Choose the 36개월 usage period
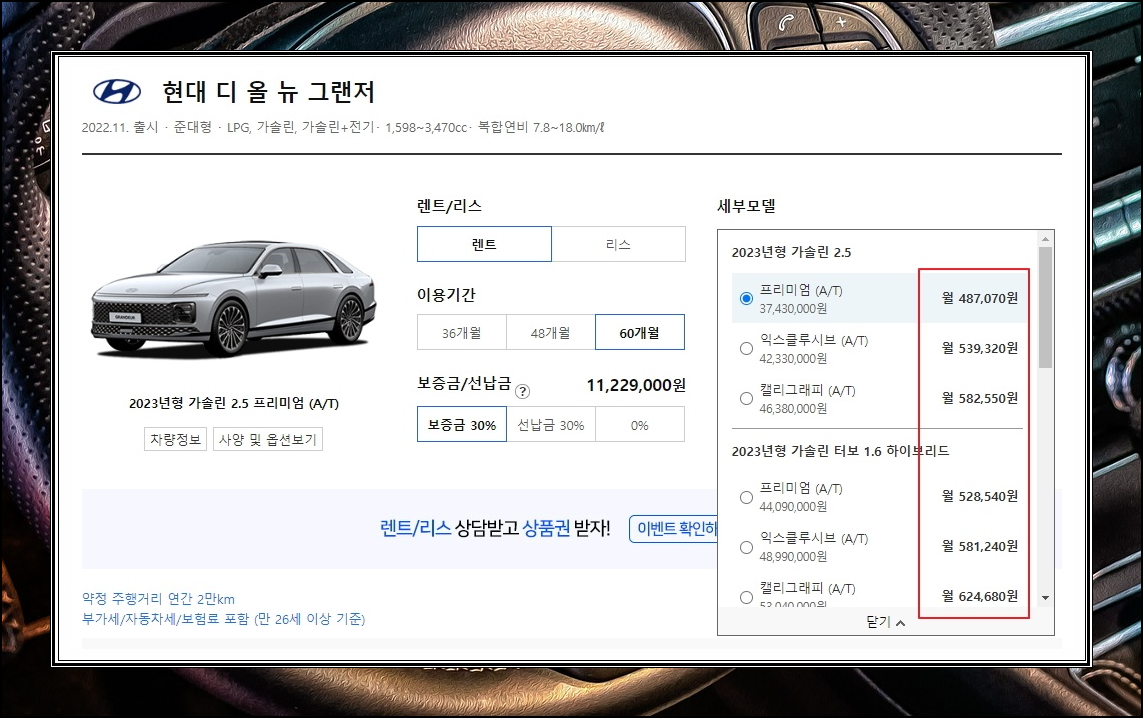This screenshot has height=718, width=1143. click(x=461, y=333)
